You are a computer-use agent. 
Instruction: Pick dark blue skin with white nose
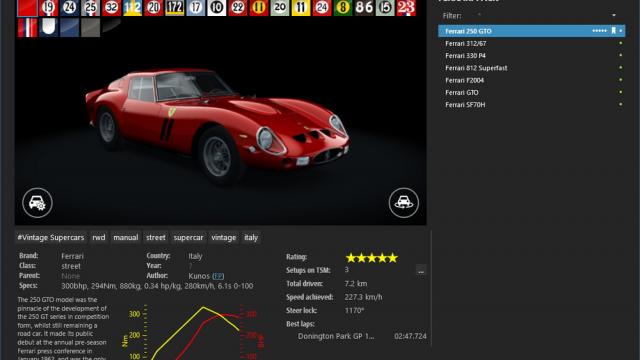(x=49, y=27)
